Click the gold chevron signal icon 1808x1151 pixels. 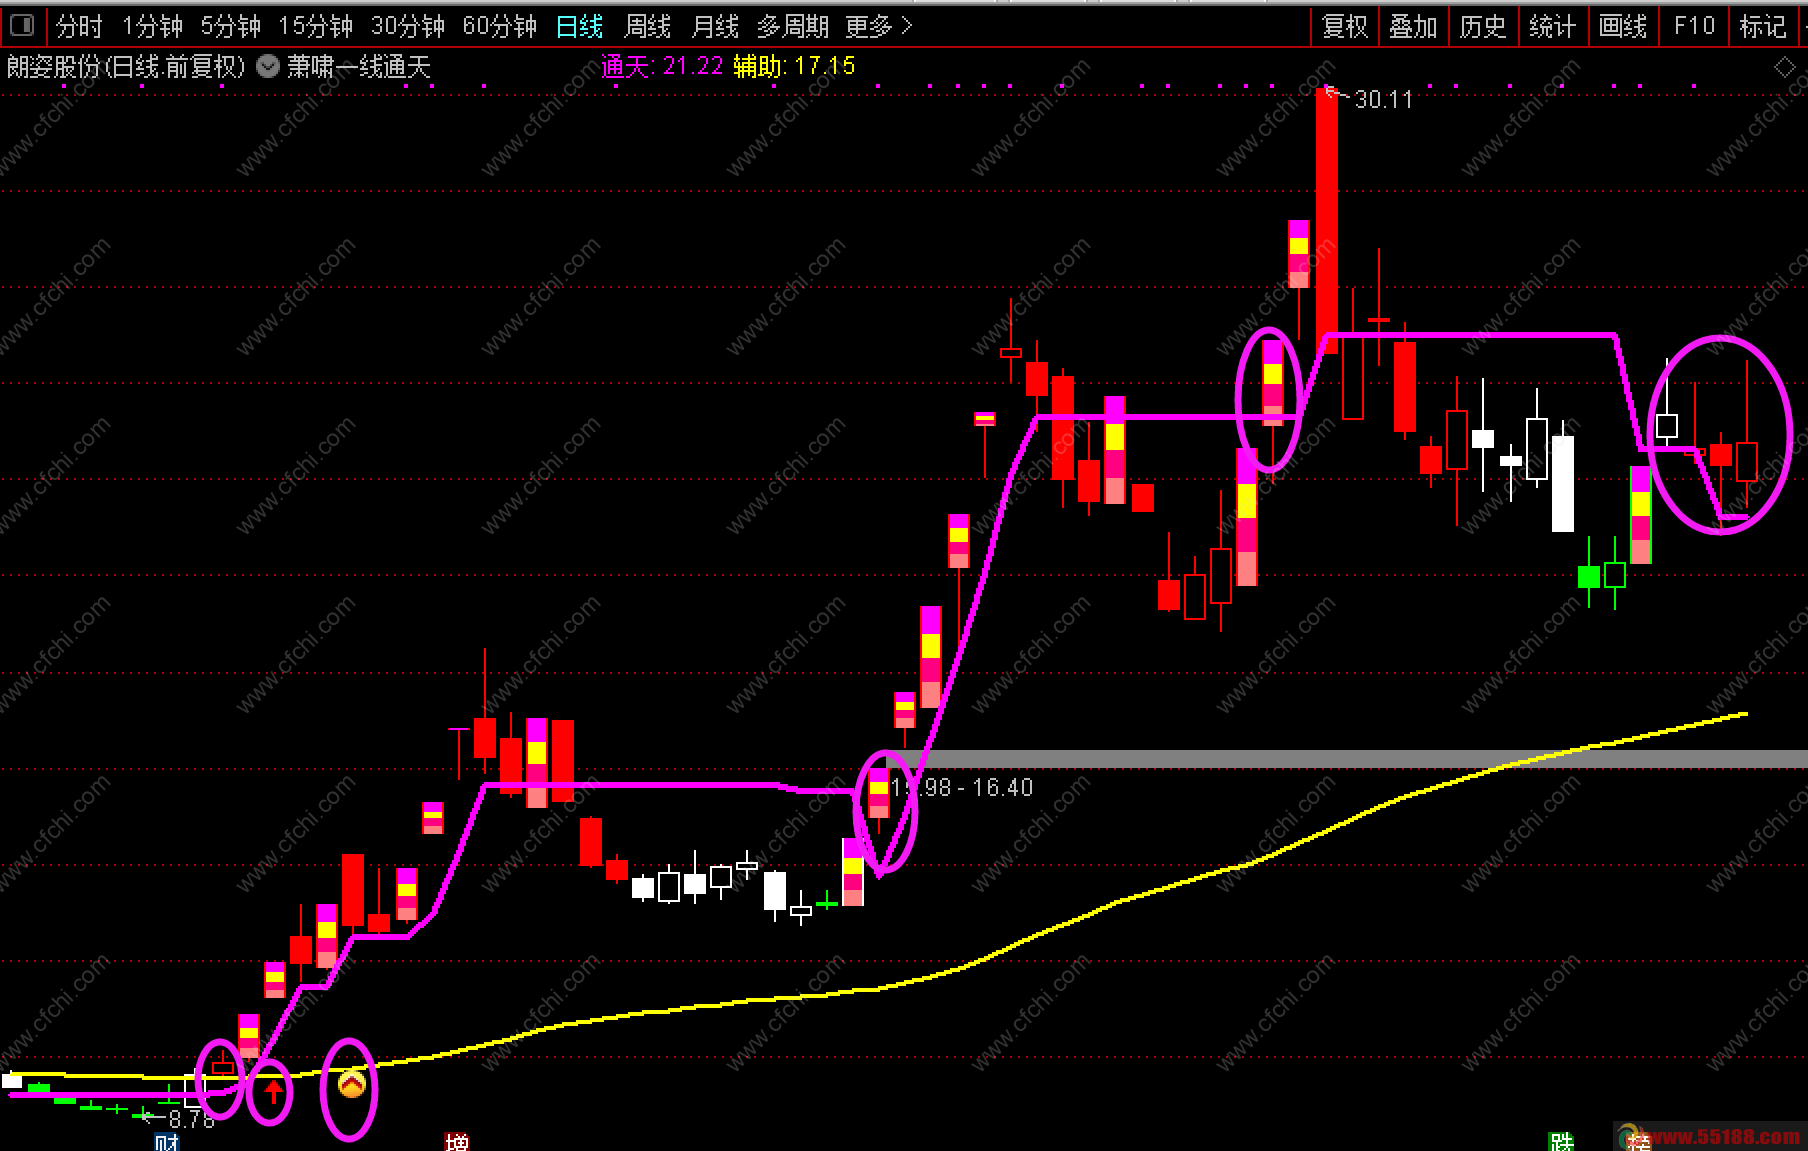351,1083
